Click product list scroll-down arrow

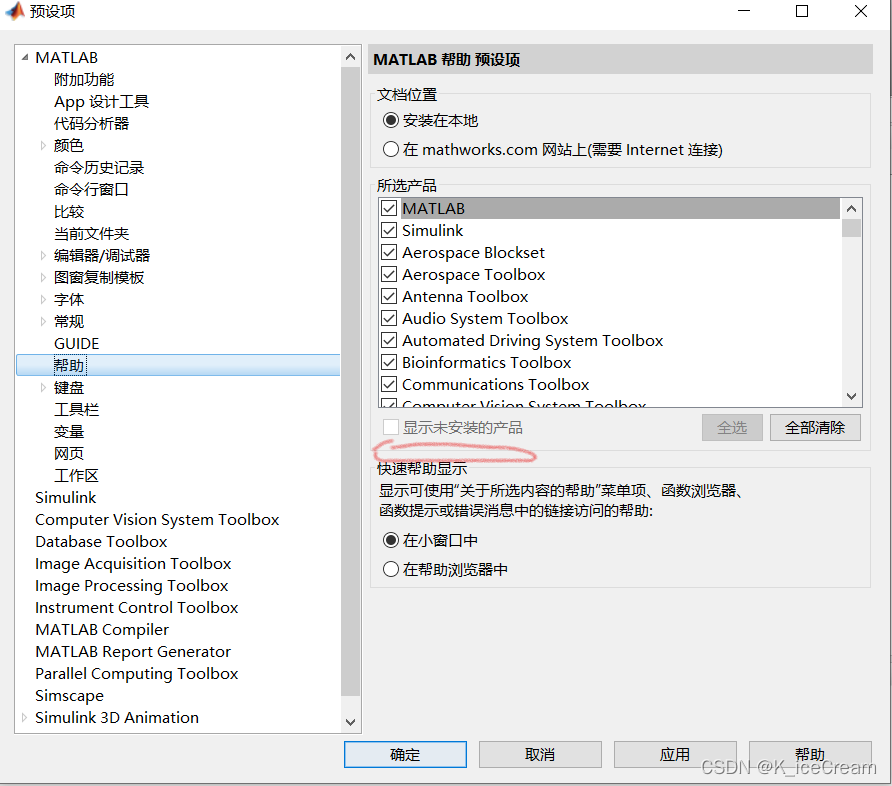pyautogui.click(x=852, y=396)
